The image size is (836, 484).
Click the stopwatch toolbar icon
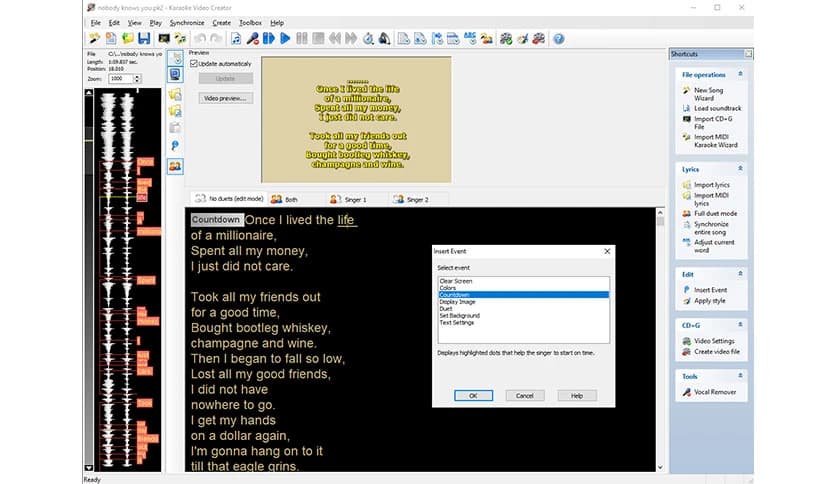point(368,38)
